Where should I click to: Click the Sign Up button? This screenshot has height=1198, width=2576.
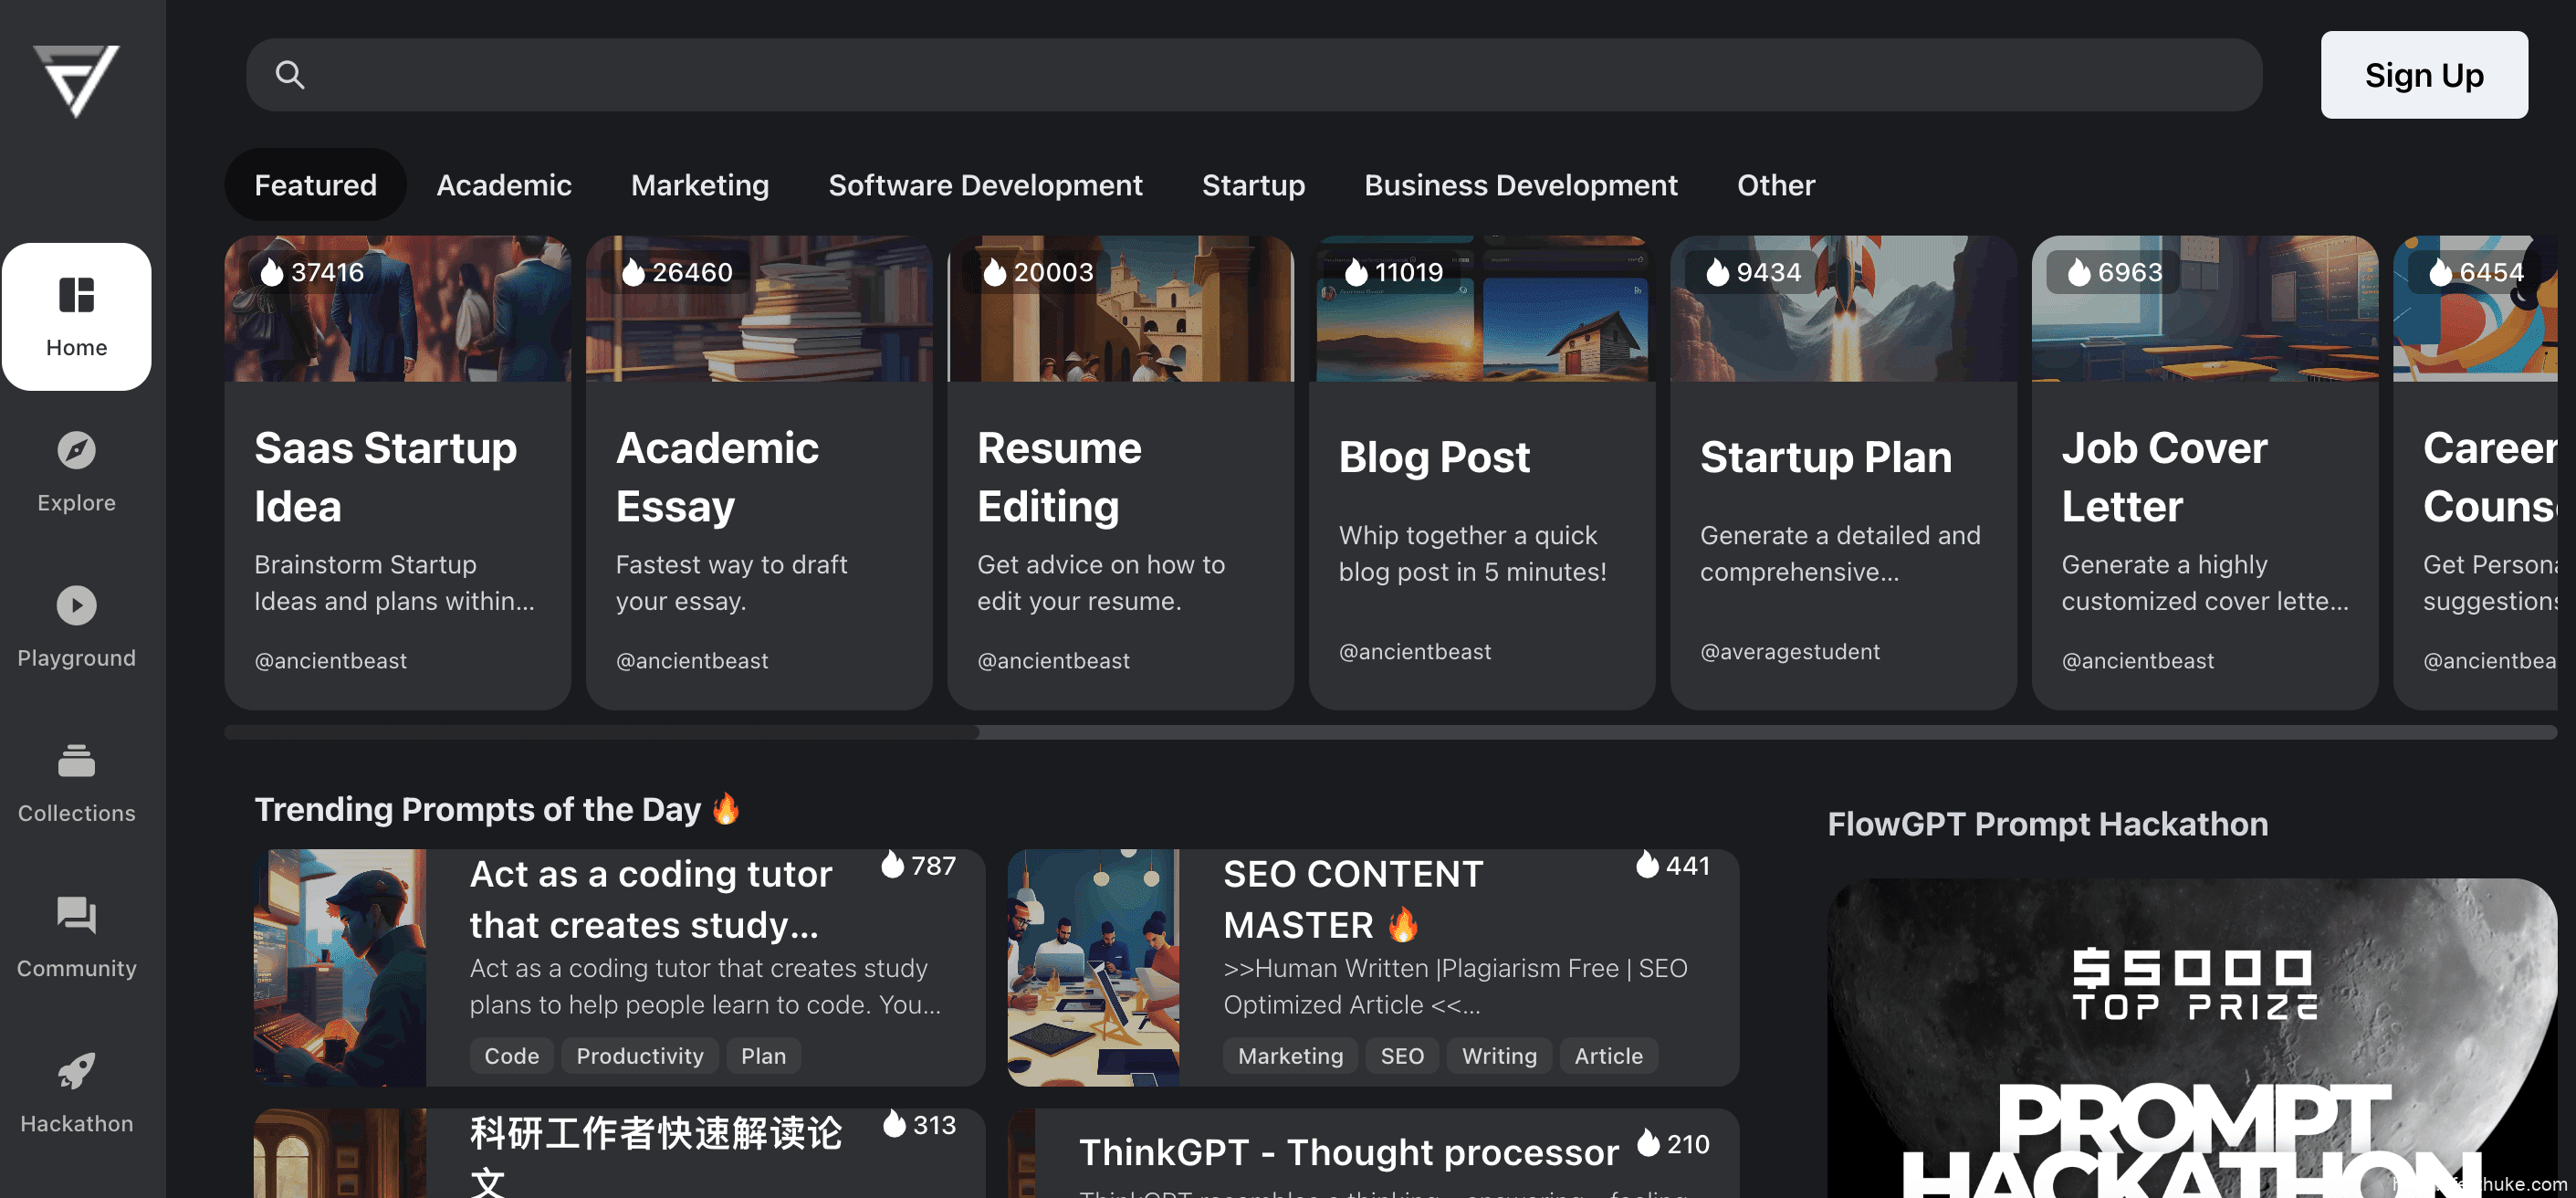2424,75
